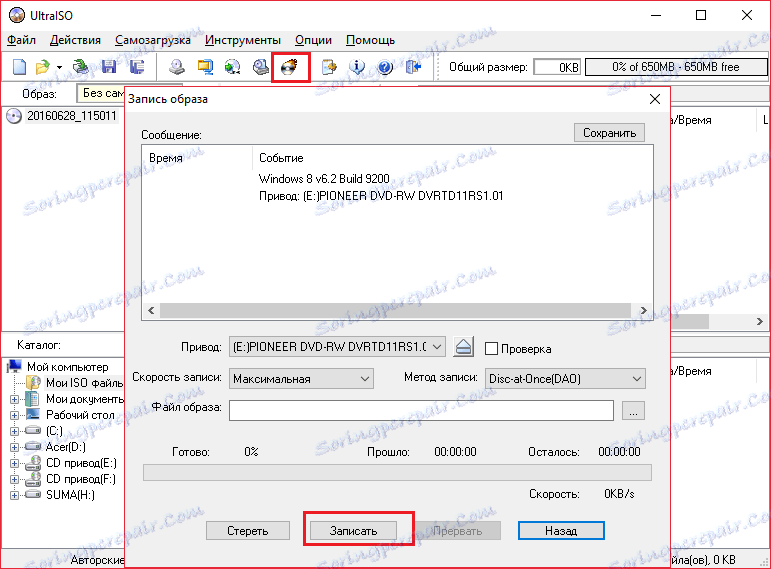
Task: Open the Помощь menu
Action: point(370,40)
